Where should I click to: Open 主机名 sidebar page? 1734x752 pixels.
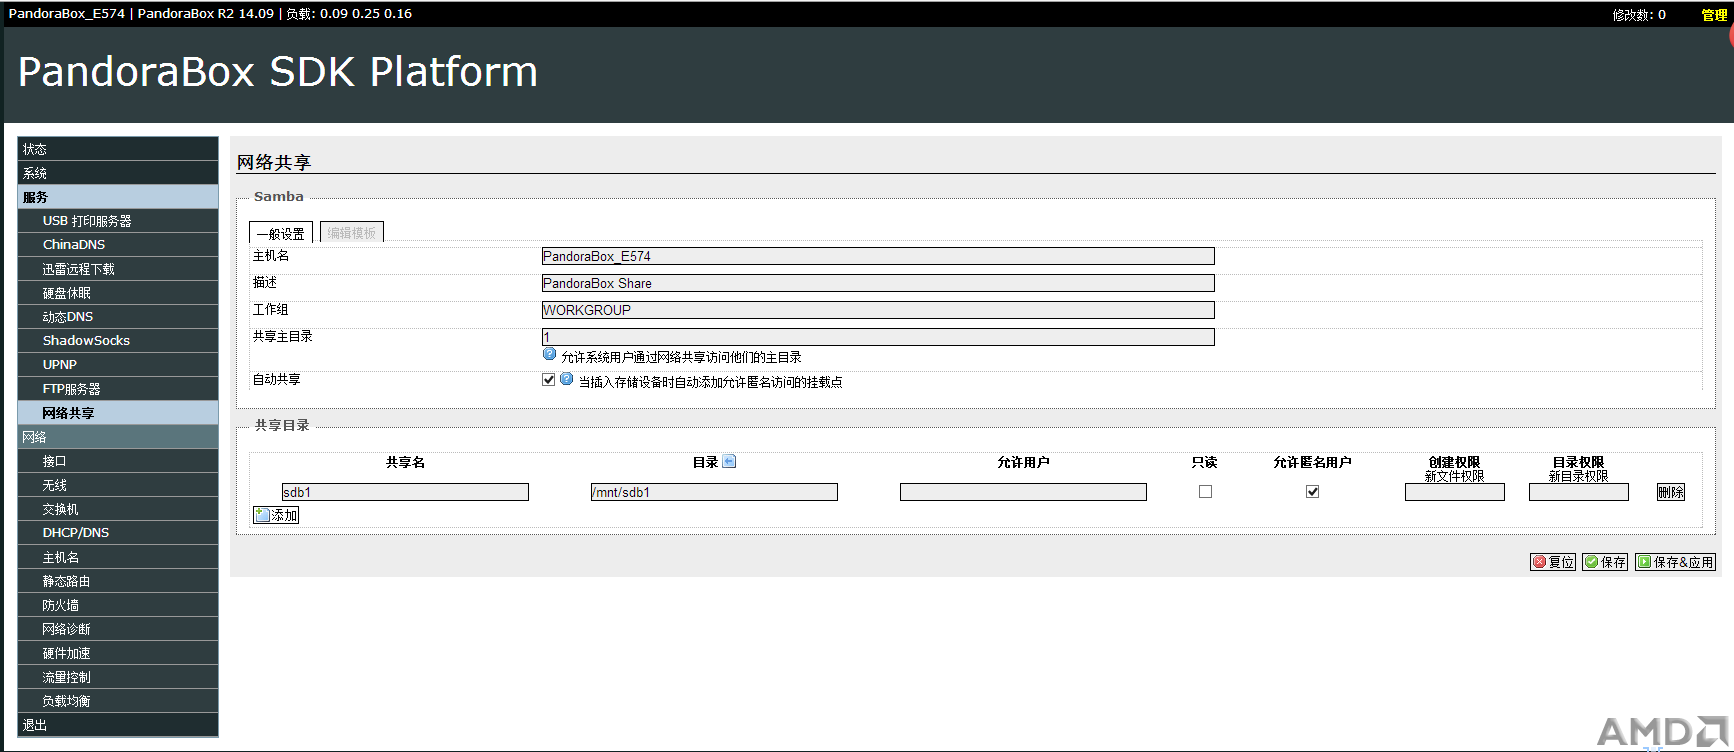coord(118,557)
